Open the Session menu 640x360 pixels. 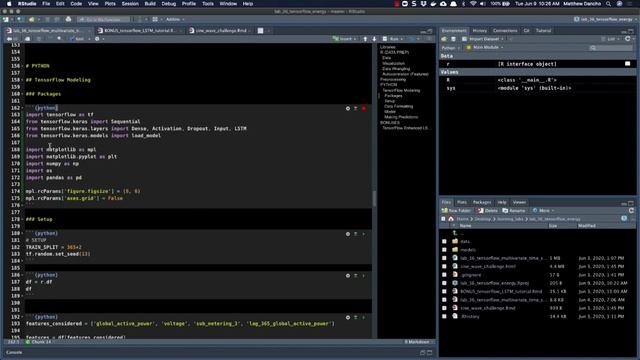130,4
